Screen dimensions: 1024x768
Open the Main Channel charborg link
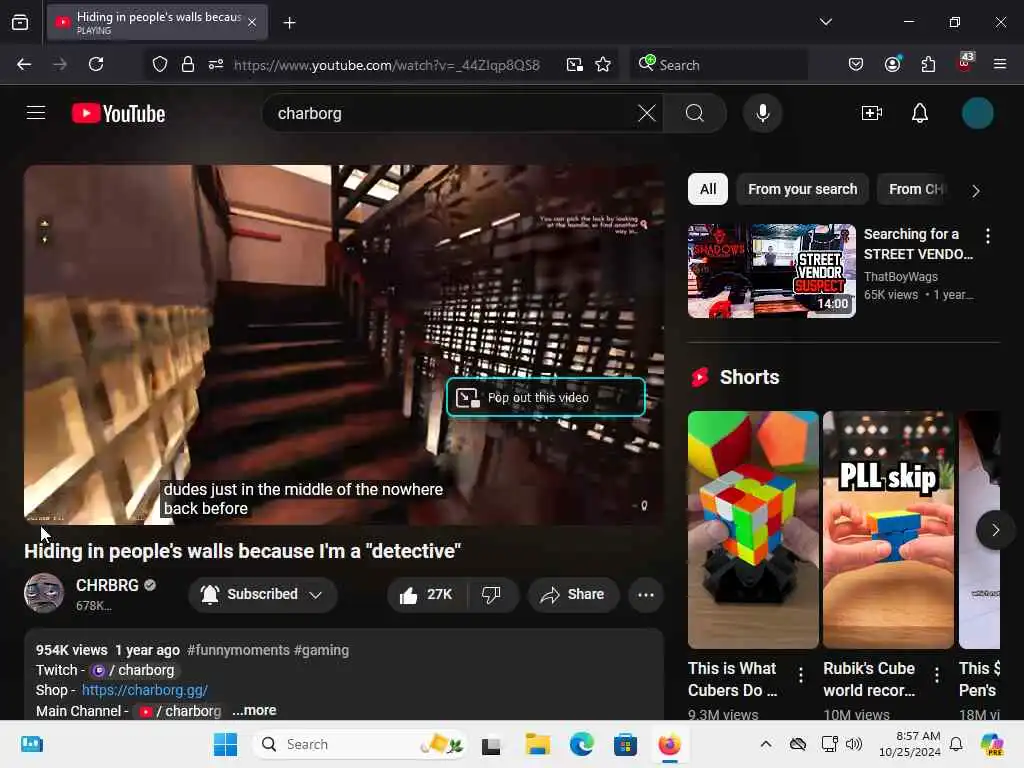(x=180, y=711)
